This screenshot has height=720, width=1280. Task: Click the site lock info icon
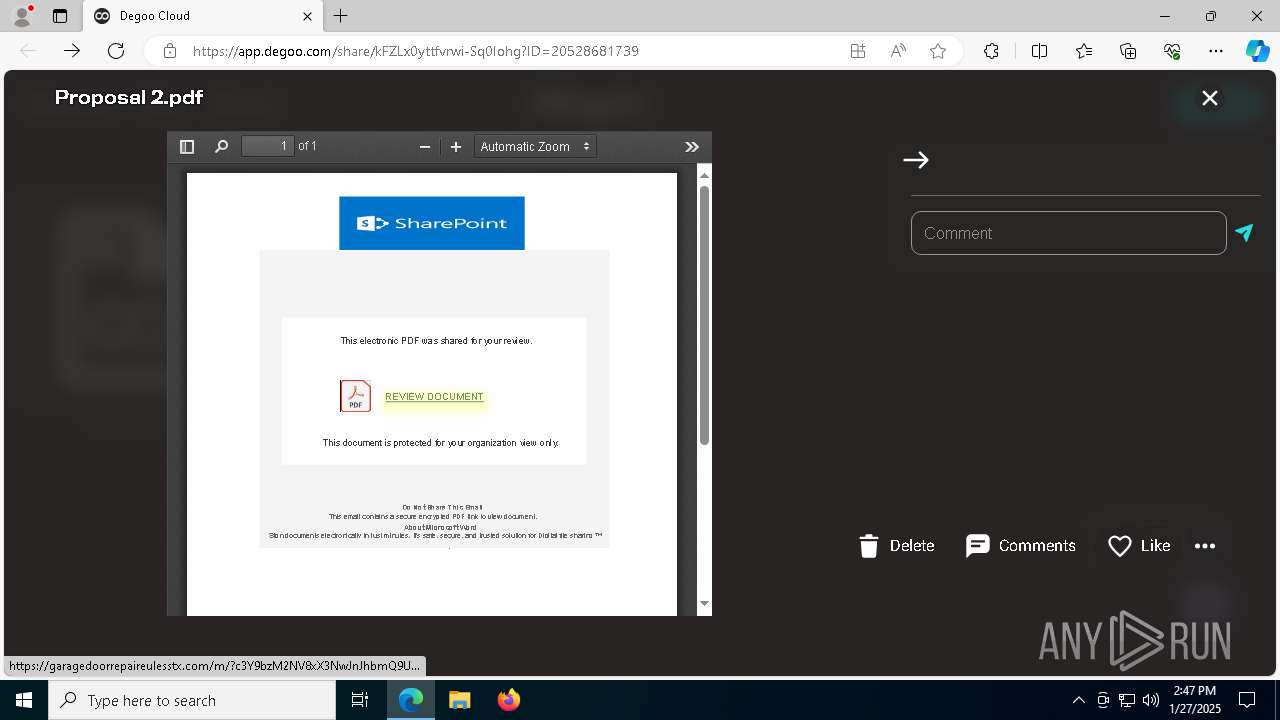pyautogui.click(x=170, y=51)
